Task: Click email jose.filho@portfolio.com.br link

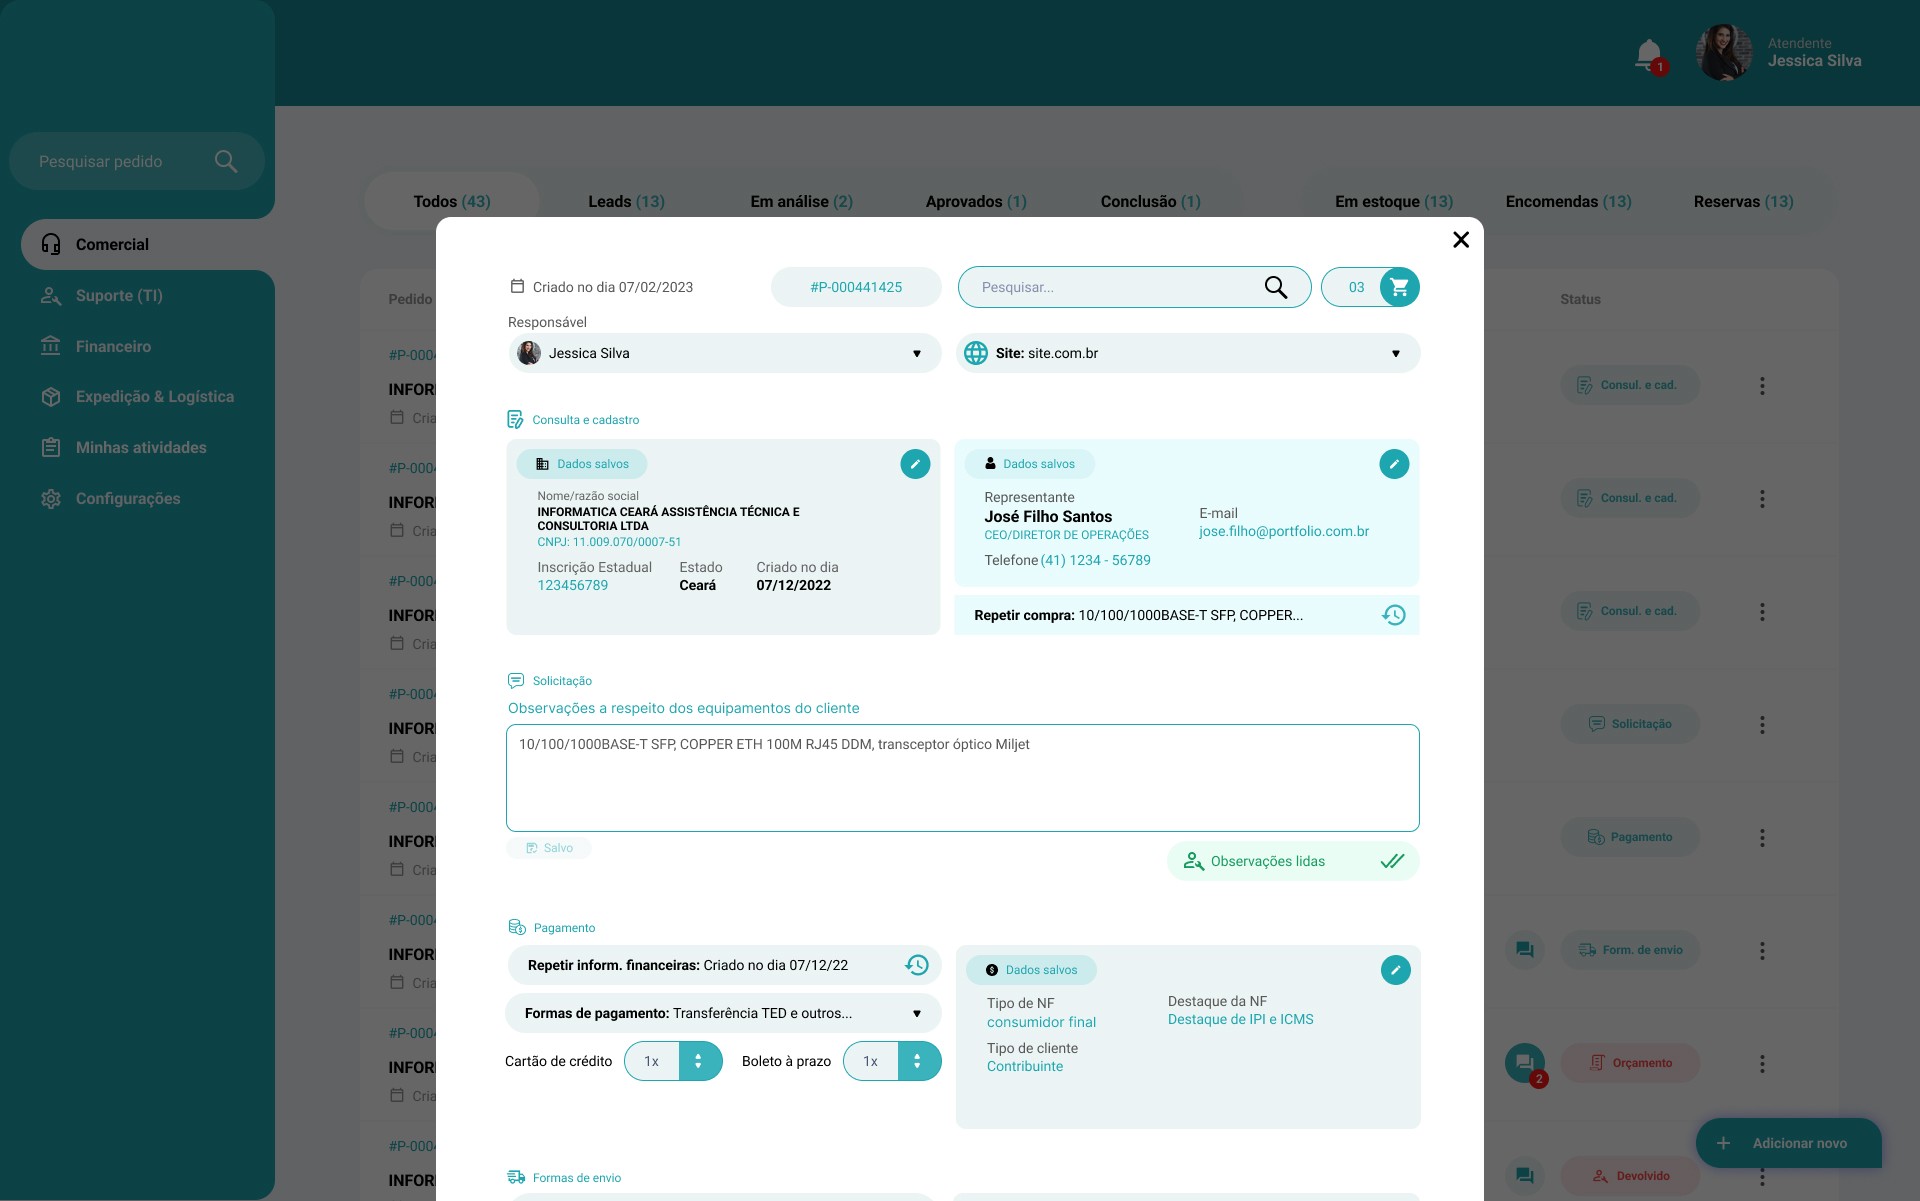Action: 1283,531
